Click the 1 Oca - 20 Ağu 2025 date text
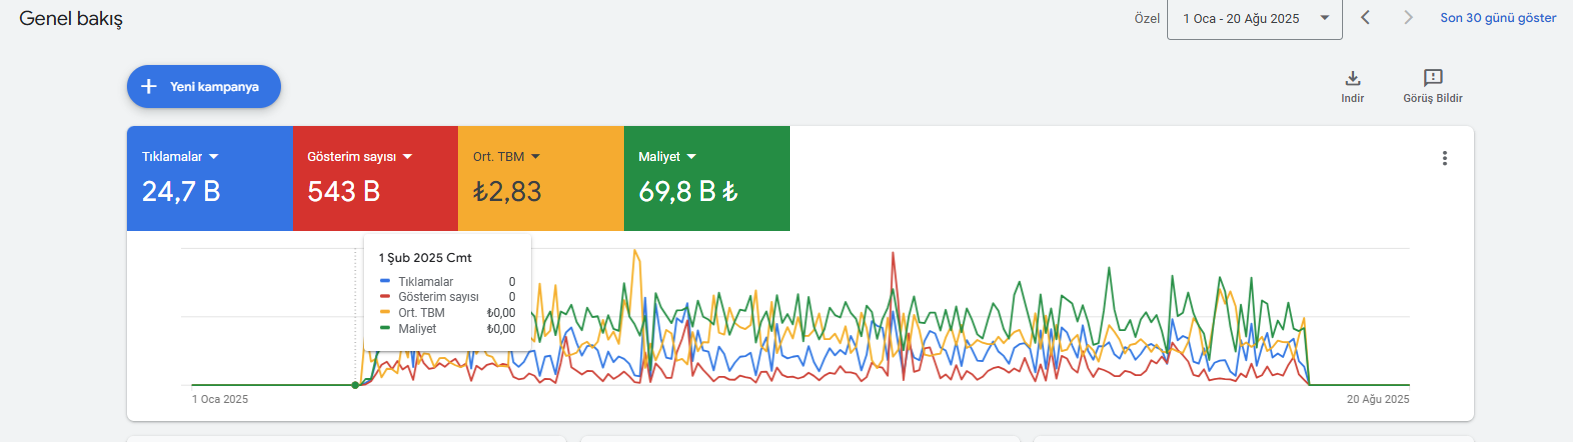 pyautogui.click(x=1241, y=18)
